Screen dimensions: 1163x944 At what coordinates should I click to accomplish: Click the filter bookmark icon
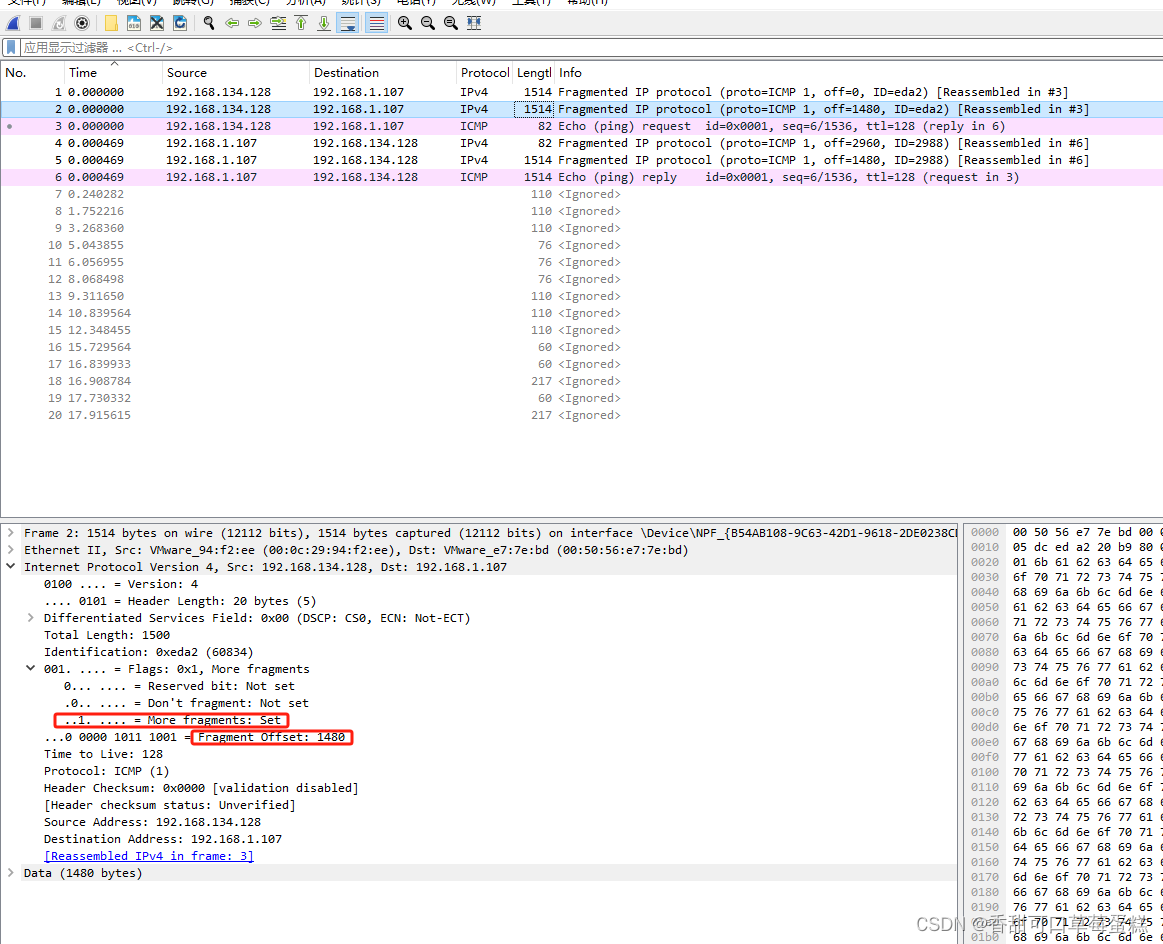click(11, 47)
